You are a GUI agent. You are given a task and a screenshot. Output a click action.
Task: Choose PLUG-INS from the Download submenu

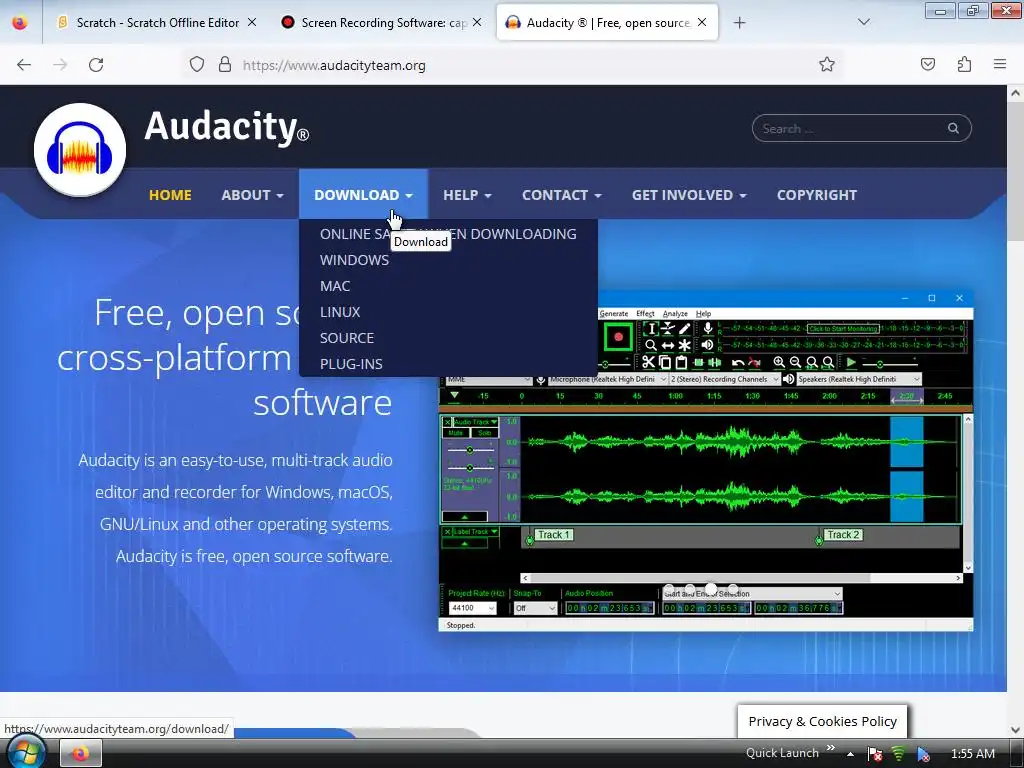351,364
